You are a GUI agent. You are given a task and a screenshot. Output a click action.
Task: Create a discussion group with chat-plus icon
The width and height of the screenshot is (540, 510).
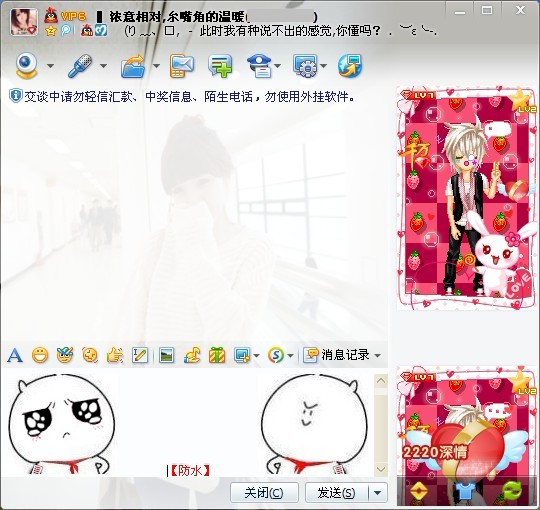point(220,65)
